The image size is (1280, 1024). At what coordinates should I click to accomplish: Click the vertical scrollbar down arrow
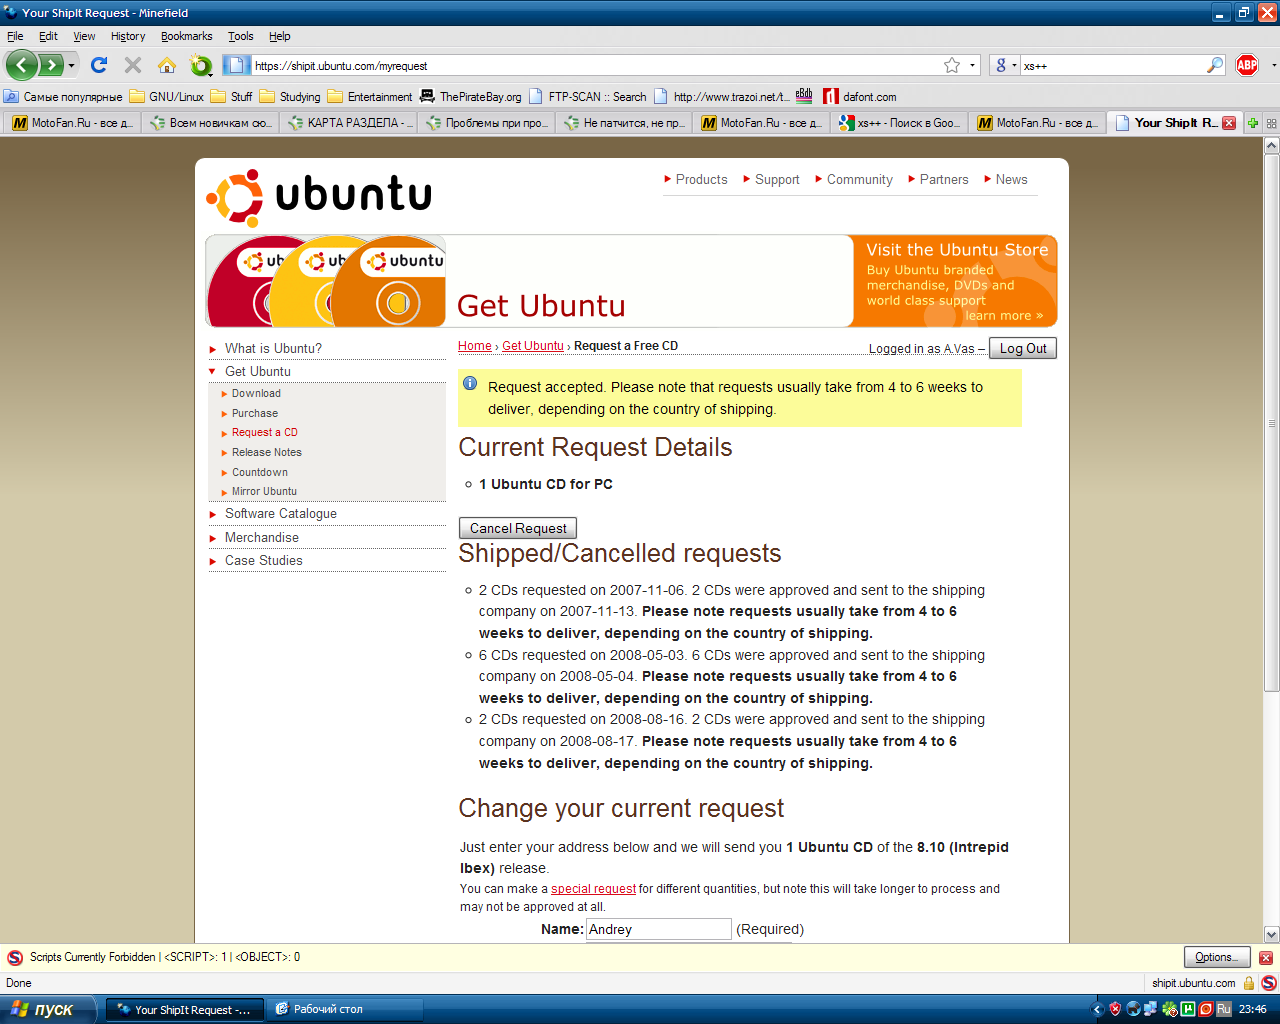tap(1272, 934)
